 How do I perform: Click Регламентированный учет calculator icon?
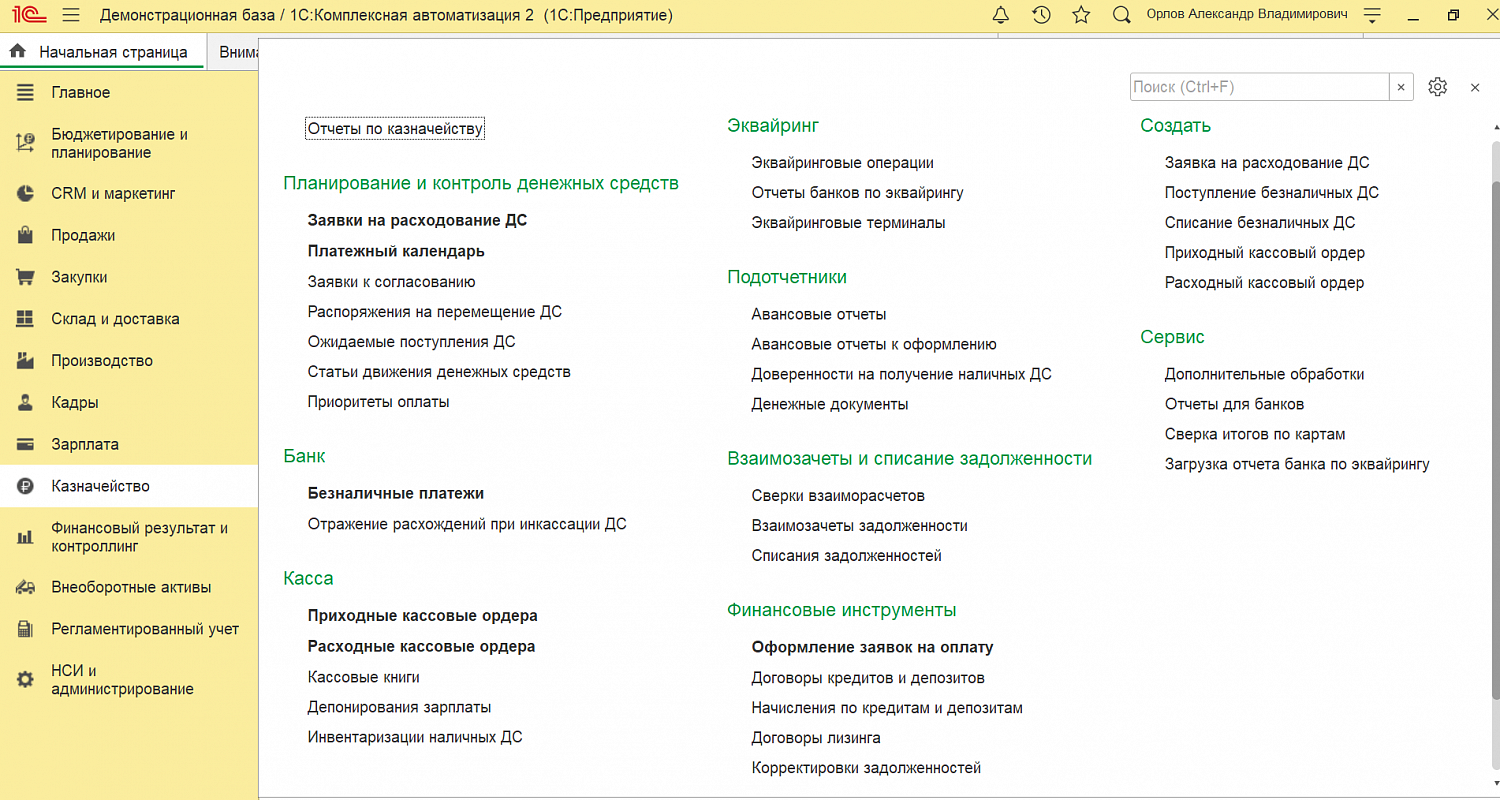pyautogui.click(x=26, y=629)
